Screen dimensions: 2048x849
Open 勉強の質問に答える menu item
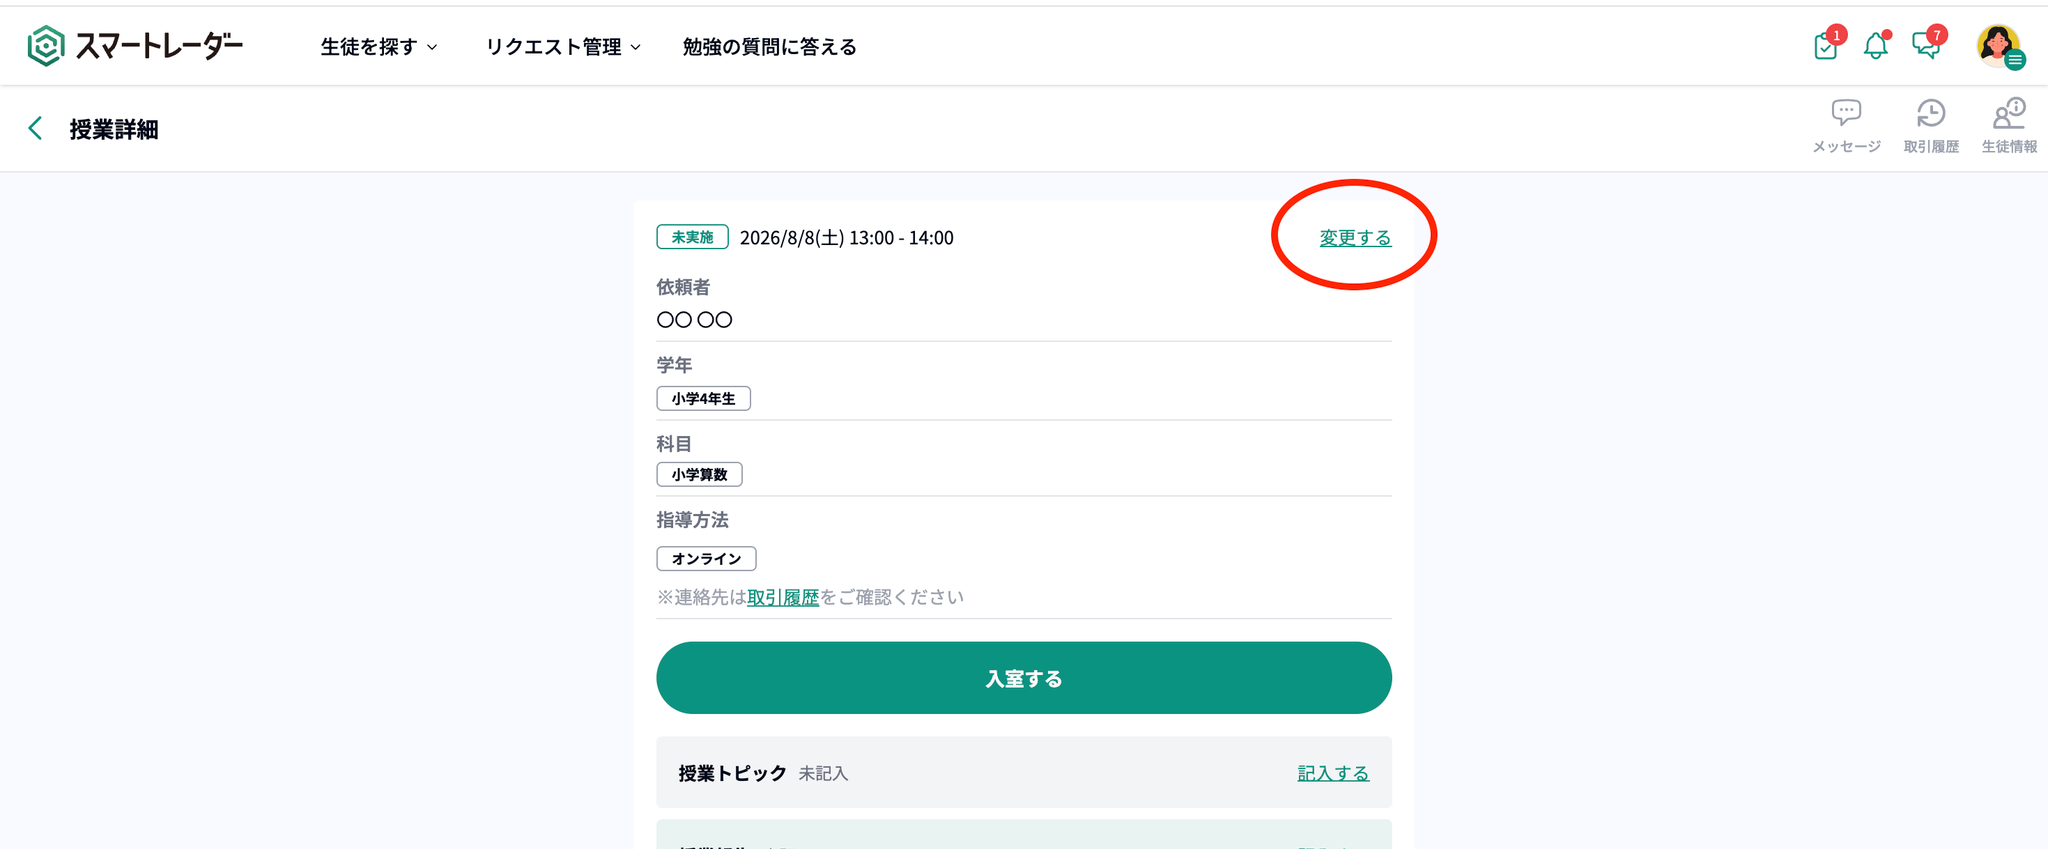(x=769, y=47)
